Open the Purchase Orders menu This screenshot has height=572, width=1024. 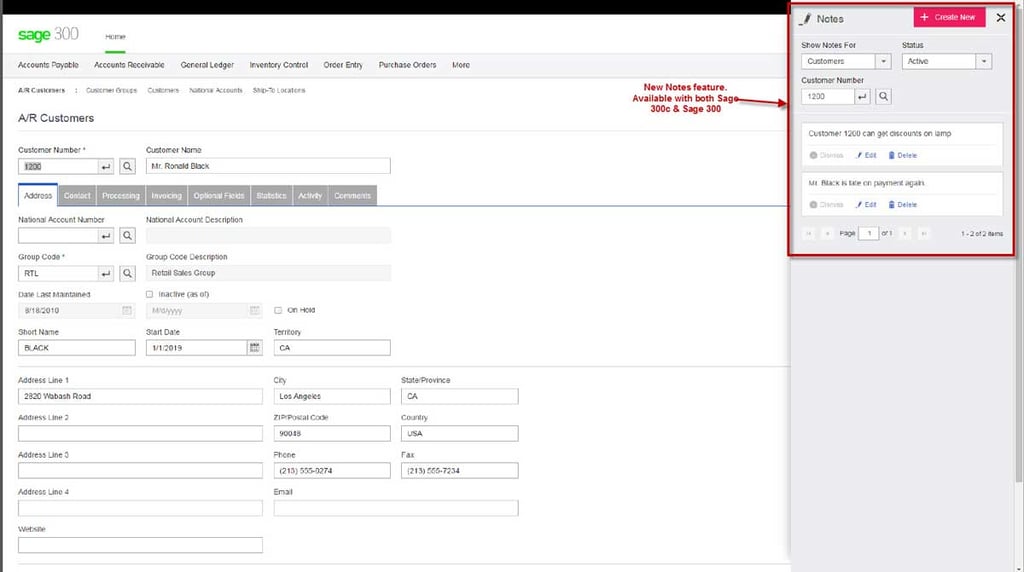tap(408, 65)
